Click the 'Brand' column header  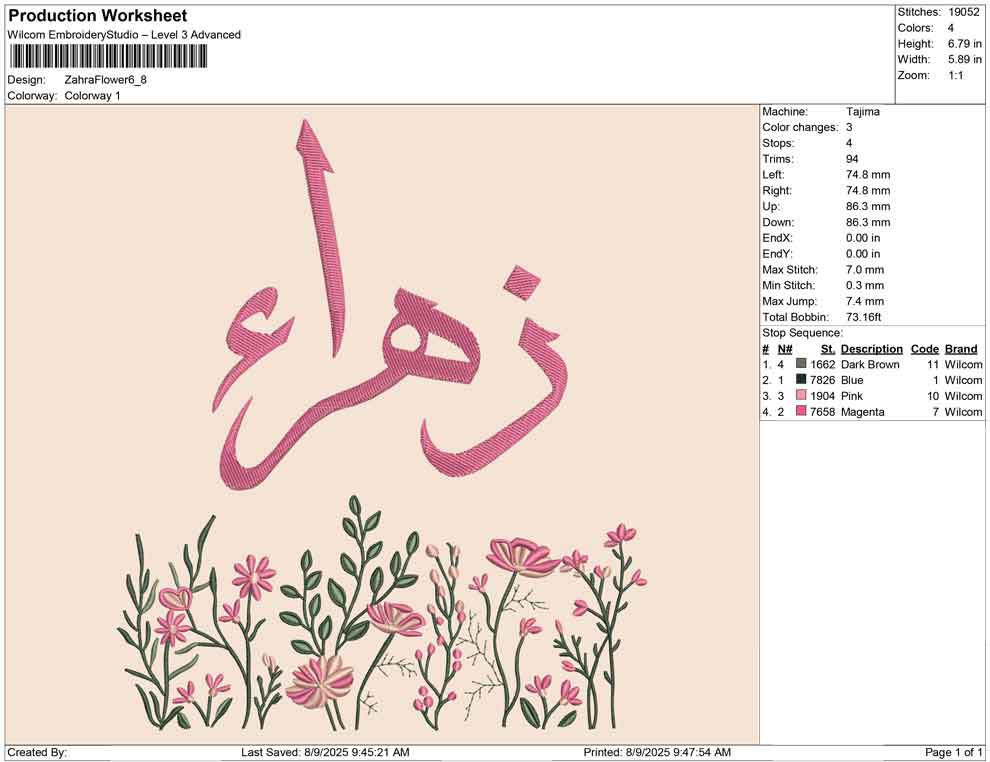click(961, 349)
